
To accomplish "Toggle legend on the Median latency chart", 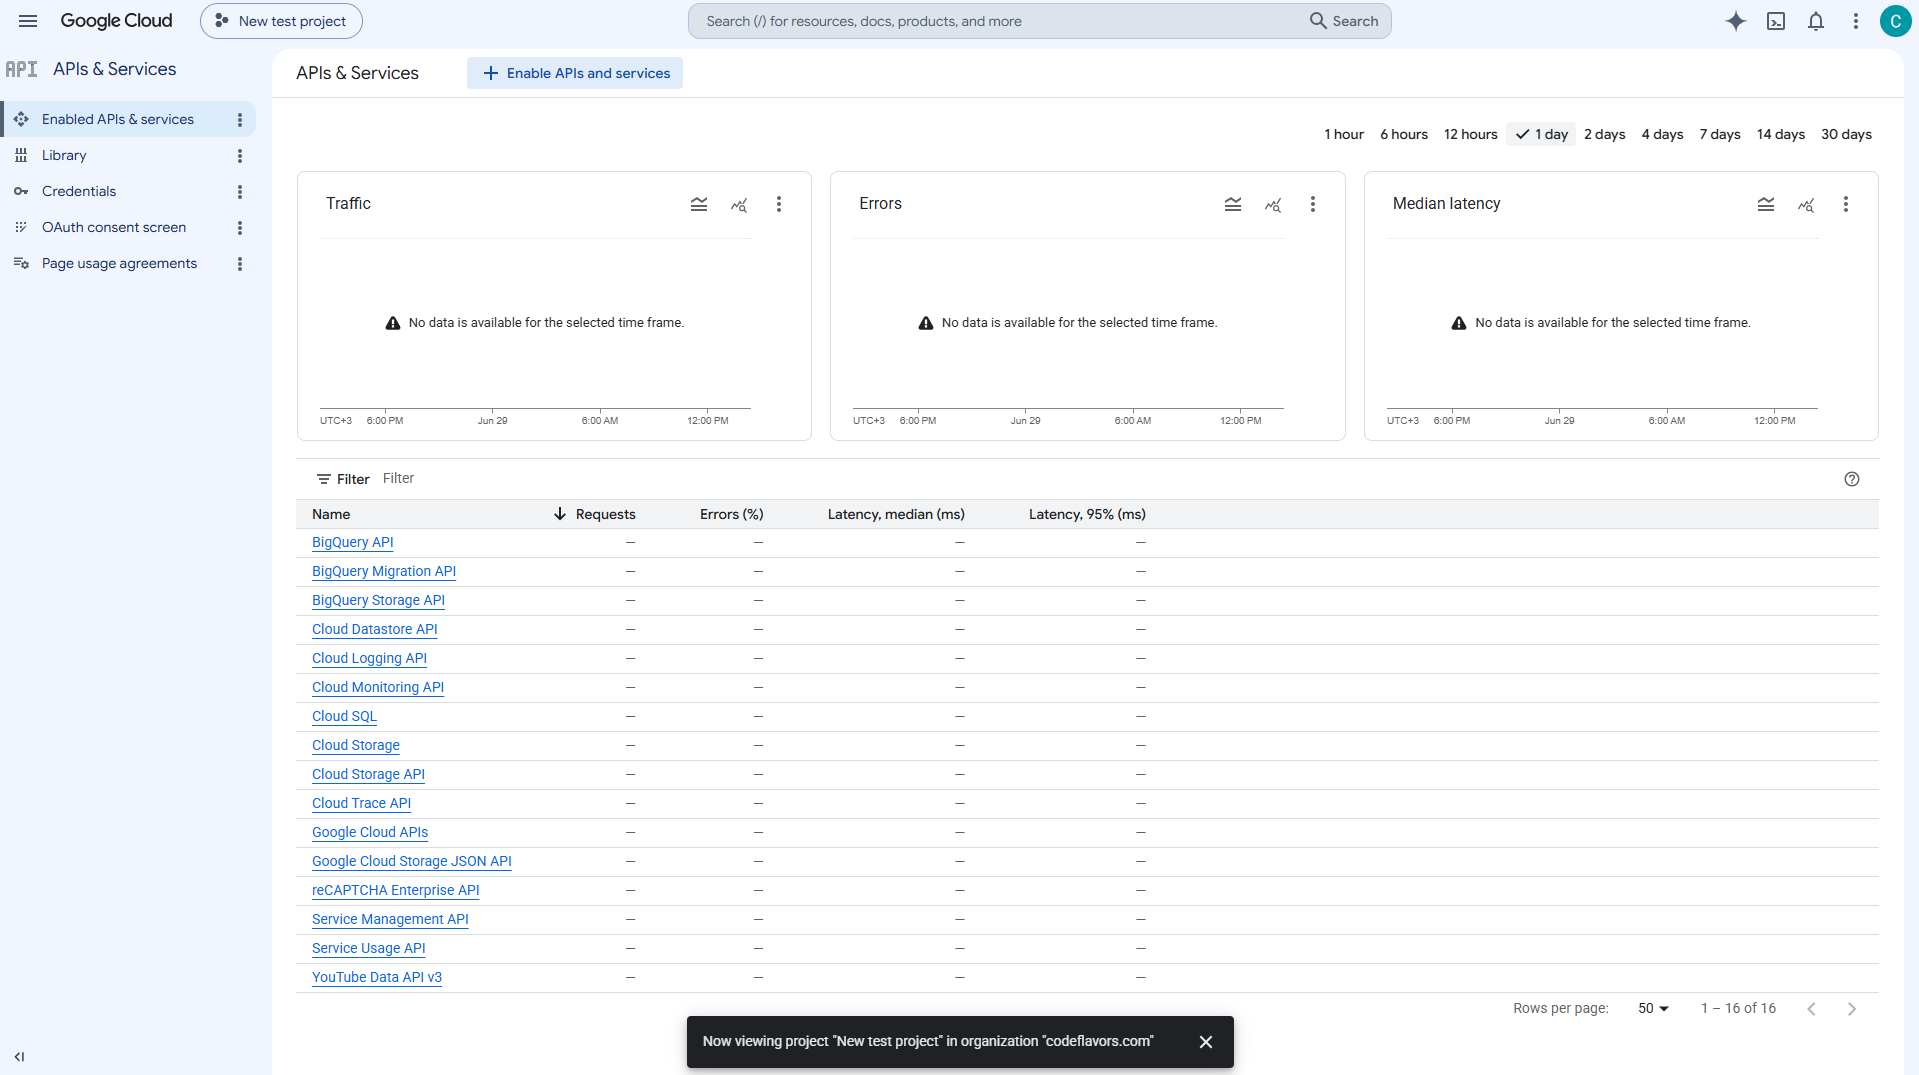I will coord(1766,204).
